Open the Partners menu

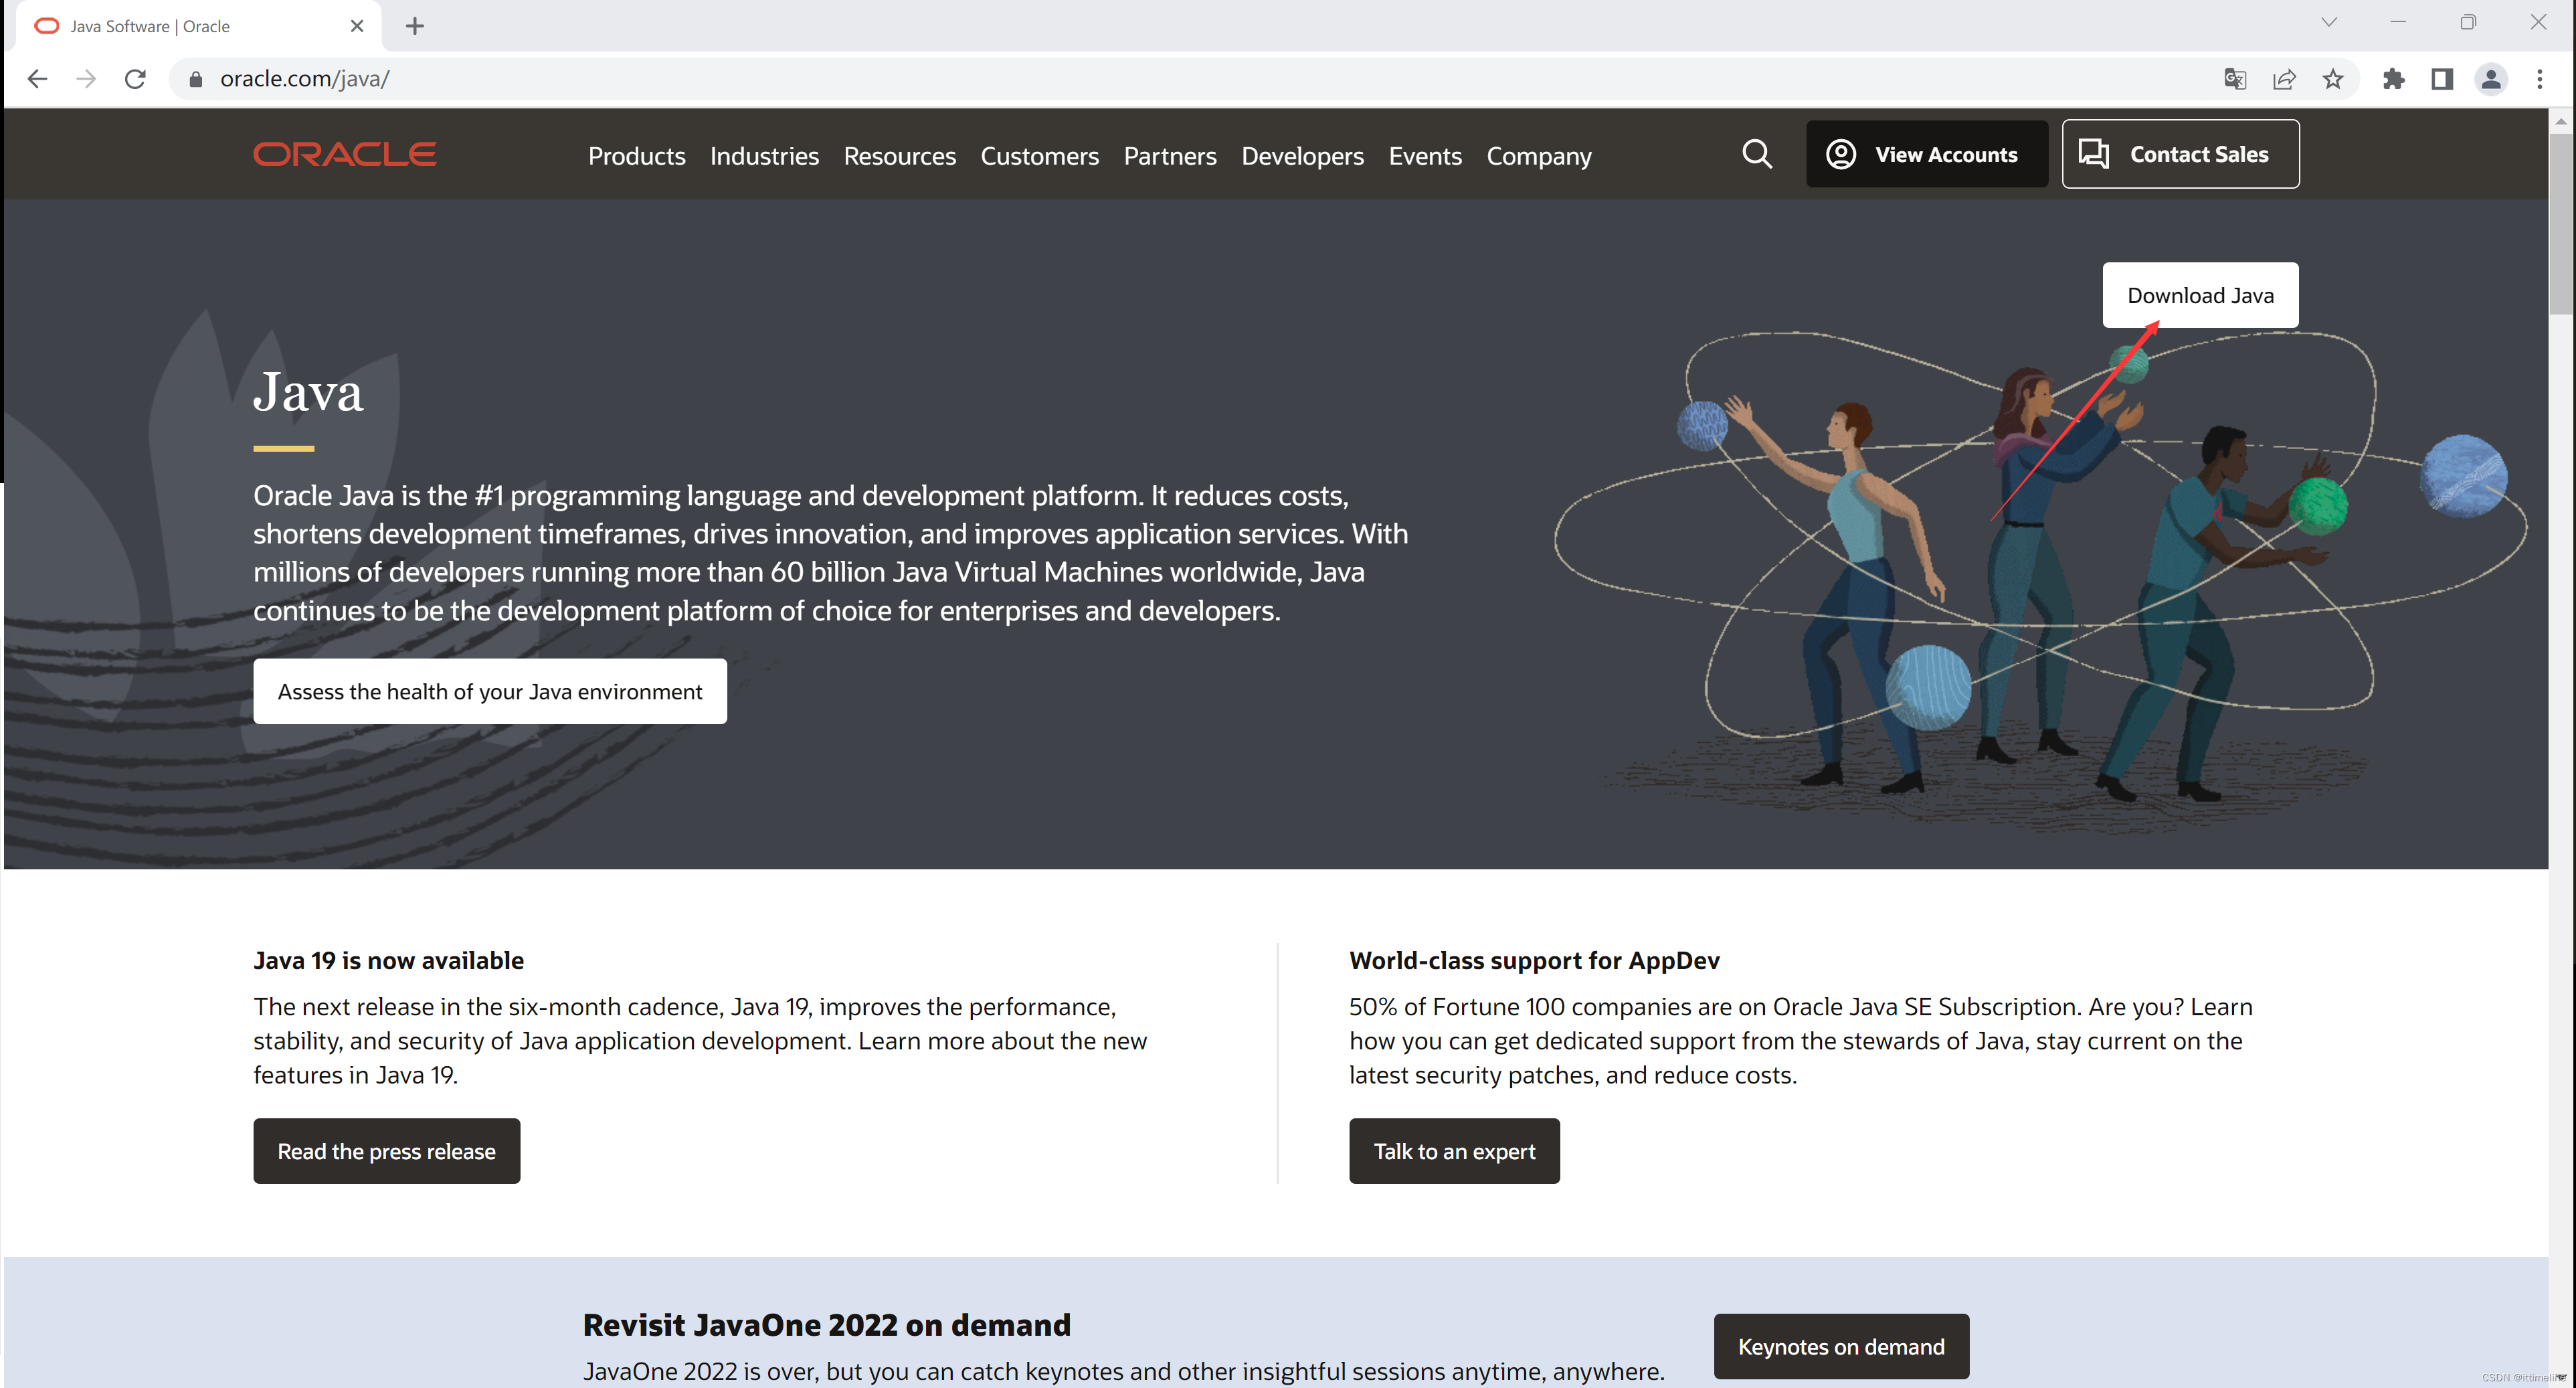(1170, 156)
